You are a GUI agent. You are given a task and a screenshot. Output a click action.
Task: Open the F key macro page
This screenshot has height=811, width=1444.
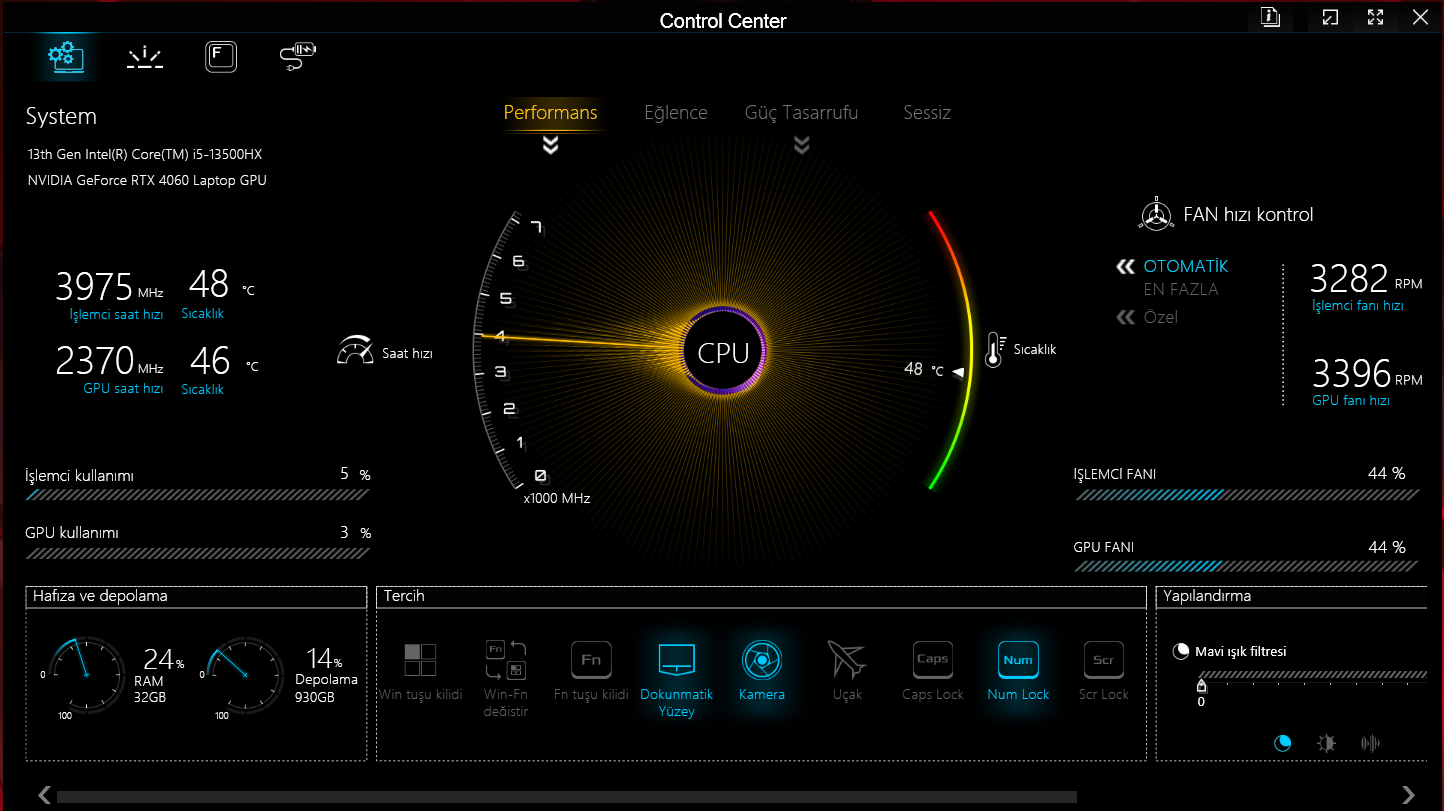(x=221, y=56)
